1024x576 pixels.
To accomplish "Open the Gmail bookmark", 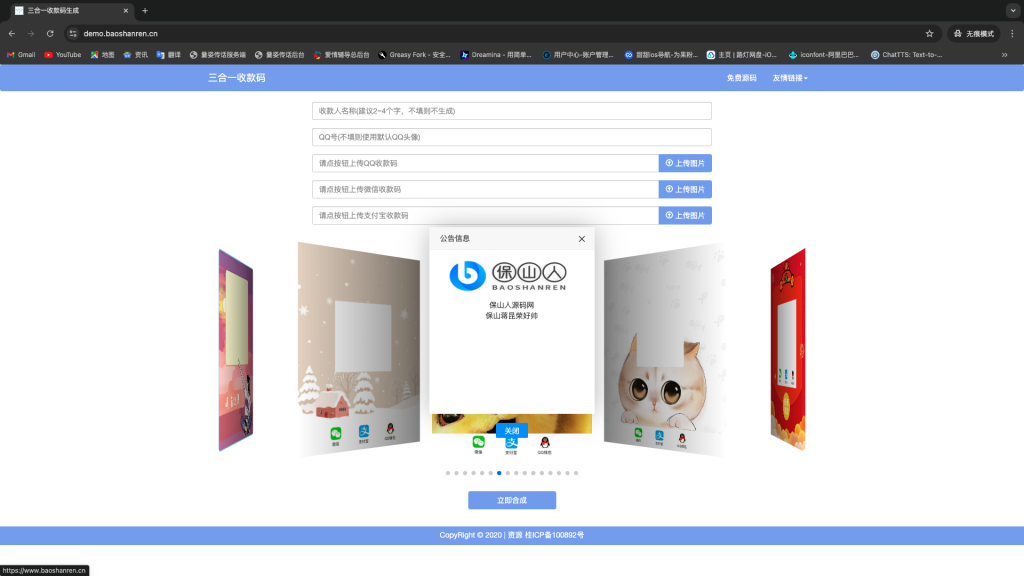I will pyautogui.click(x=21, y=55).
